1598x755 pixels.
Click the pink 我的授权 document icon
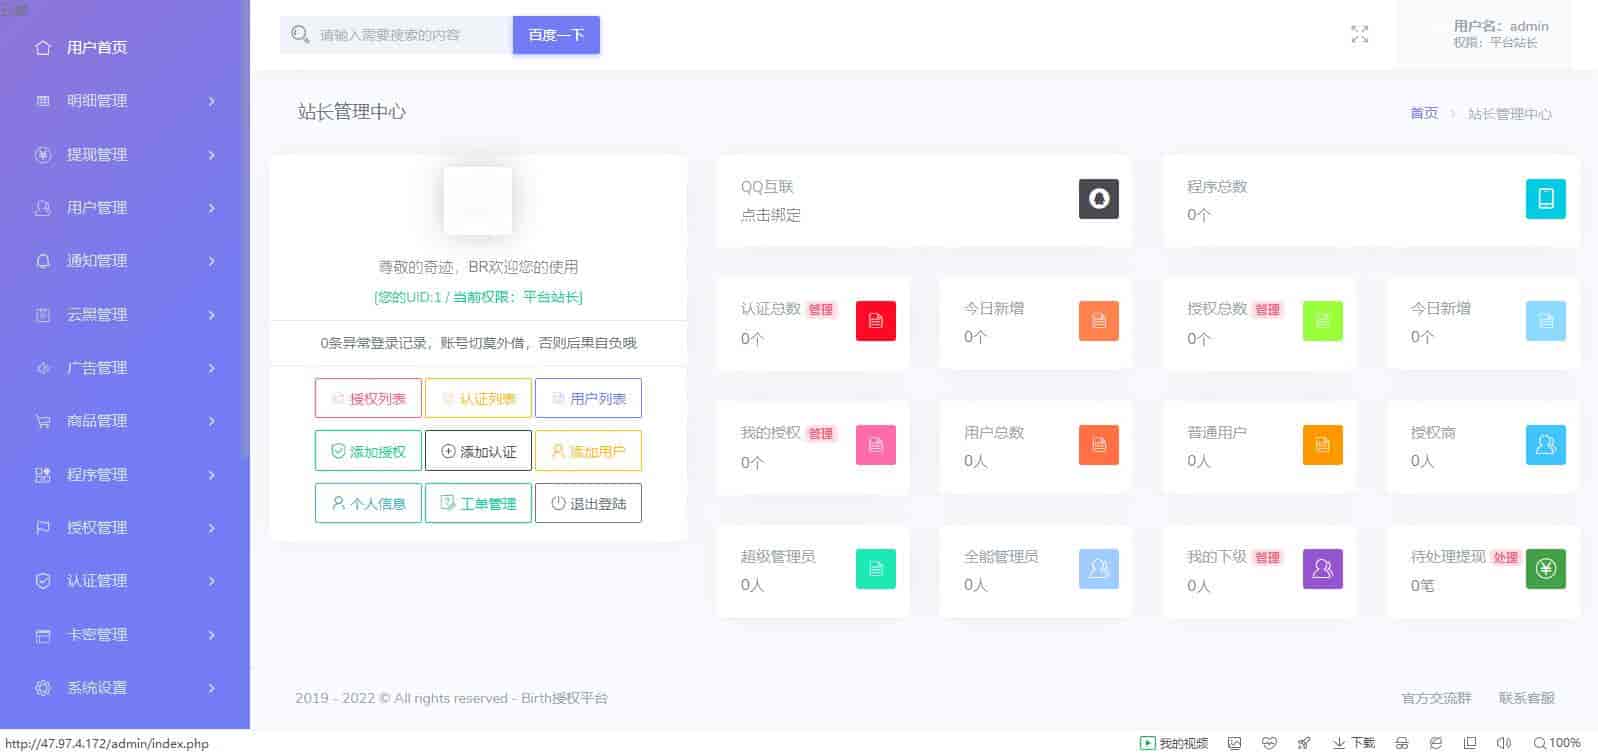click(x=875, y=445)
